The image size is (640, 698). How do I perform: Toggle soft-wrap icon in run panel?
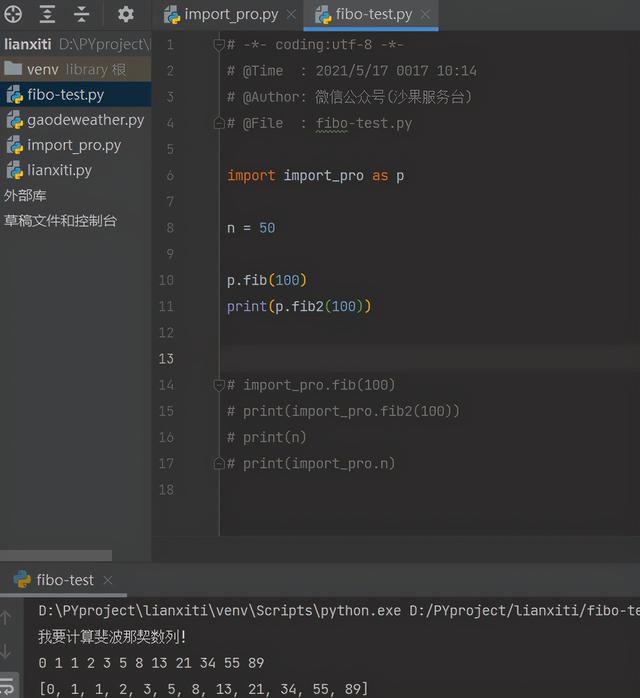tap(7, 686)
